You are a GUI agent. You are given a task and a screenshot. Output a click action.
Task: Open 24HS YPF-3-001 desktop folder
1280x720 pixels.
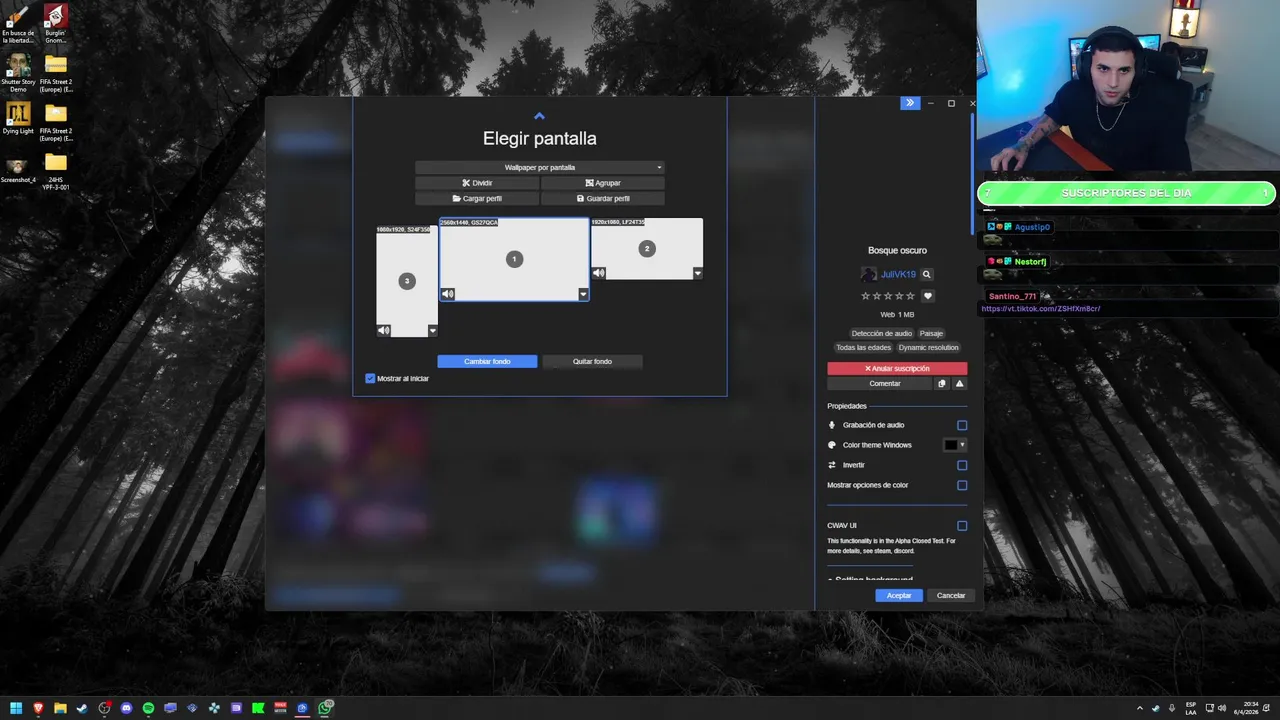click(56, 171)
